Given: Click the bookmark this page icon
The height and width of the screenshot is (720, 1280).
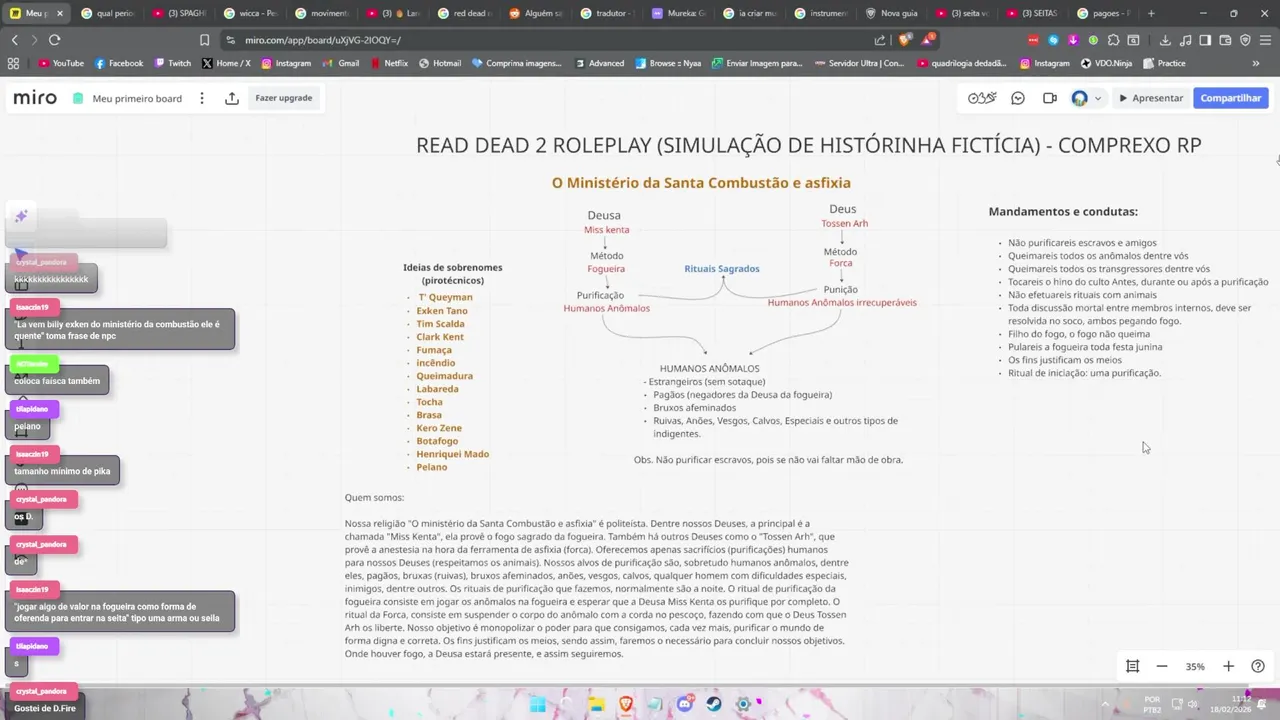Looking at the screenshot, I should pos(204,40).
